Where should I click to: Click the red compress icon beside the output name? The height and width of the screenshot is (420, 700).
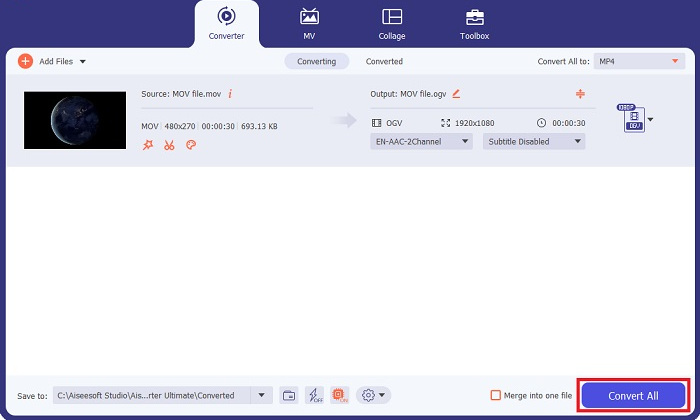coord(579,94)
